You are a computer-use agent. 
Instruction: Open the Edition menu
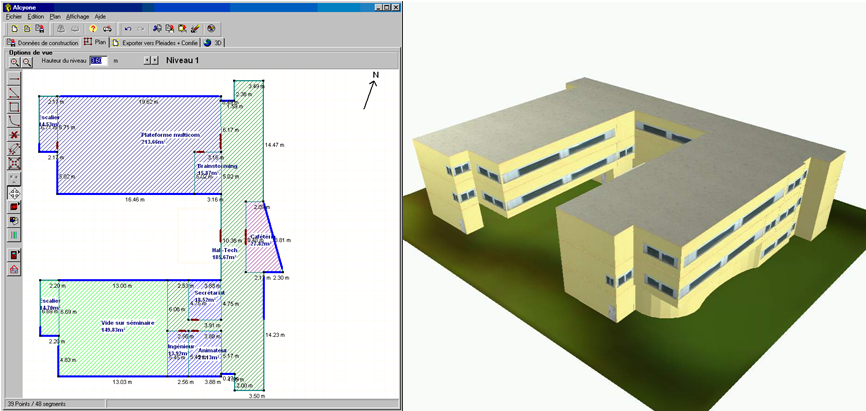pyautogui.click(x=36, y=17)
